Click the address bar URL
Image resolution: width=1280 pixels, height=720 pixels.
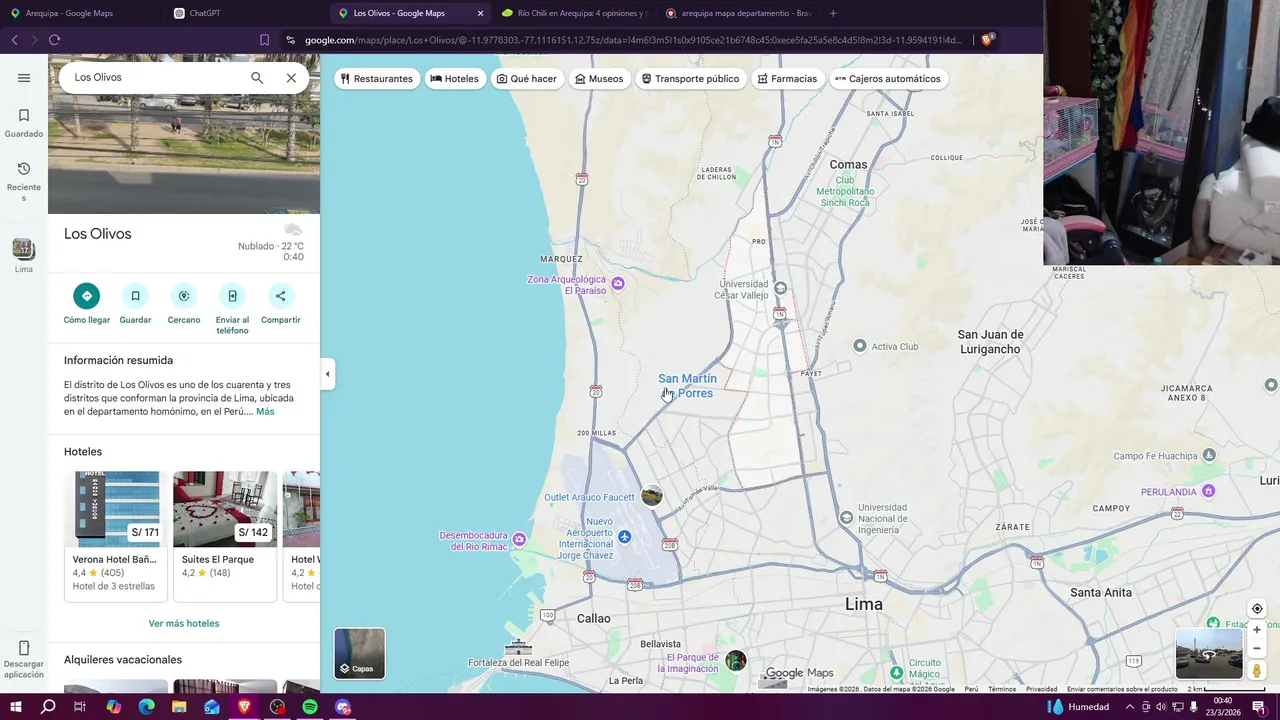pos(633,40)
